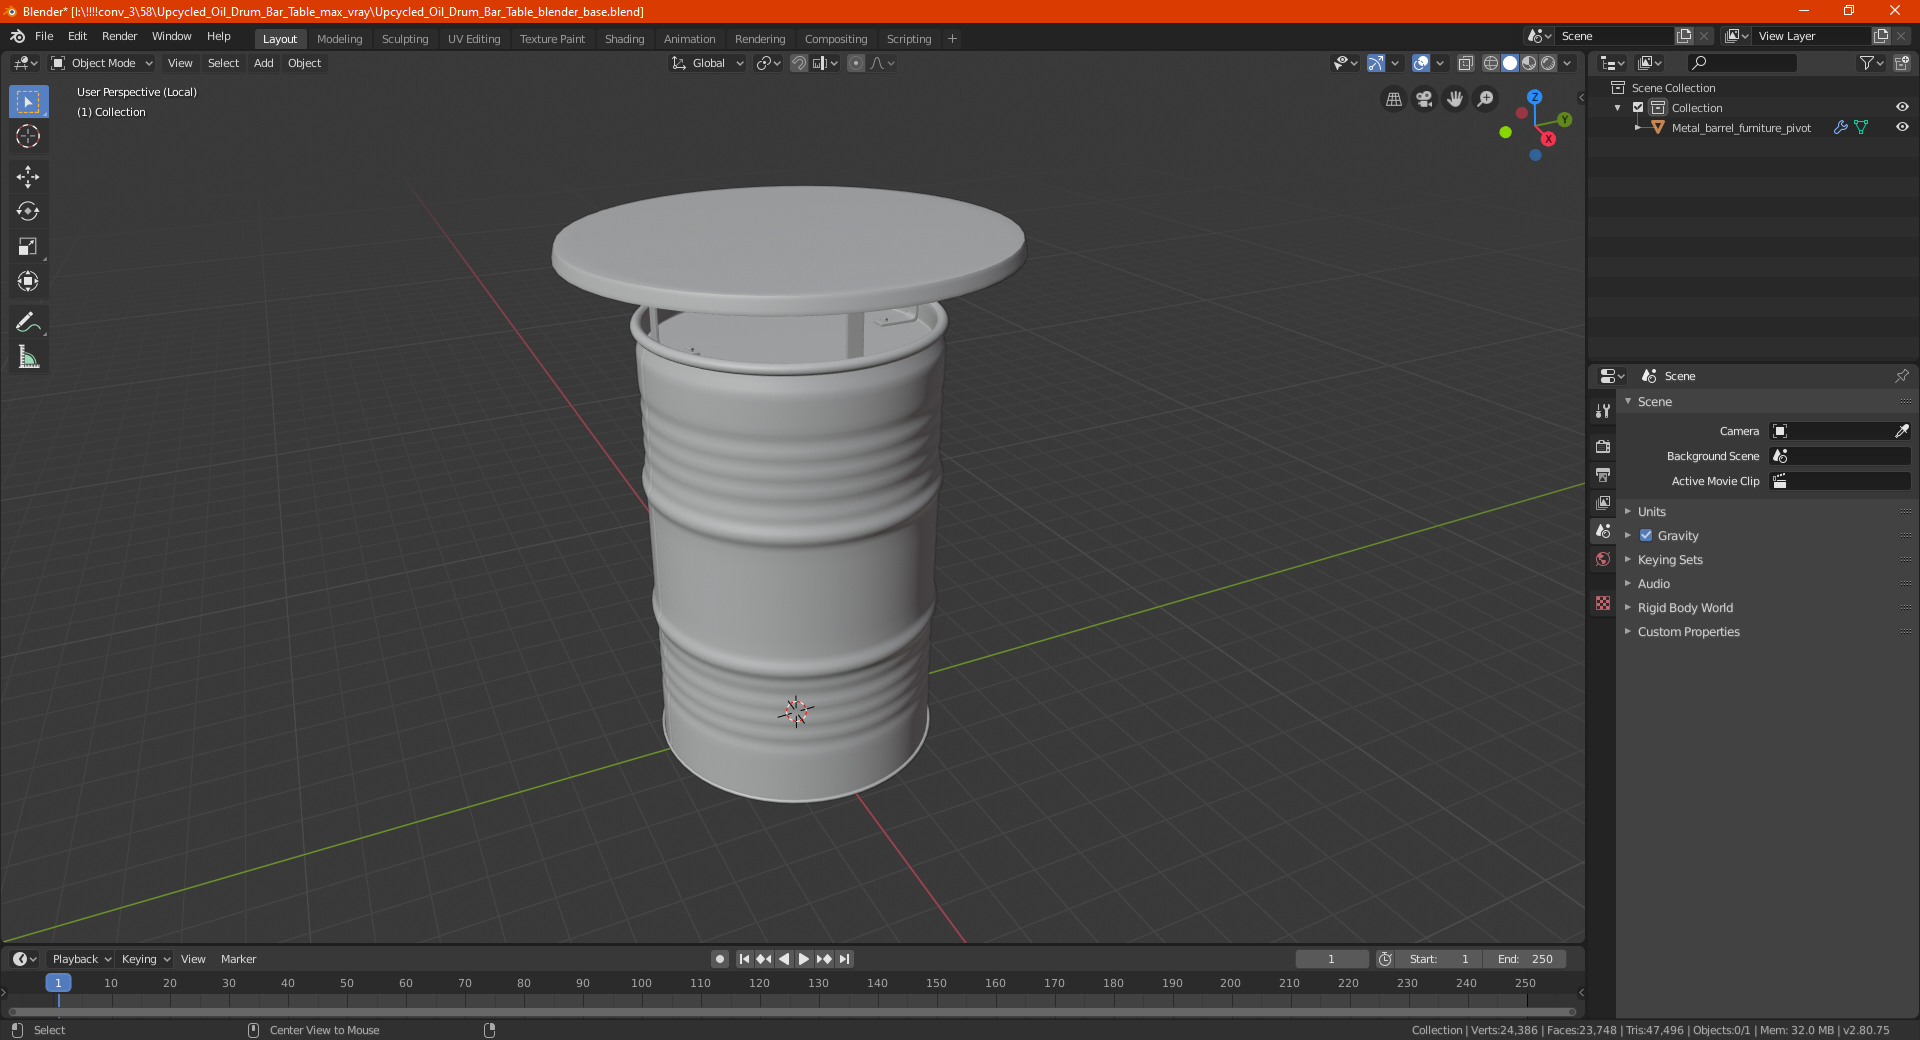Toggle viewport gizmos

(x=1376, y=63)
